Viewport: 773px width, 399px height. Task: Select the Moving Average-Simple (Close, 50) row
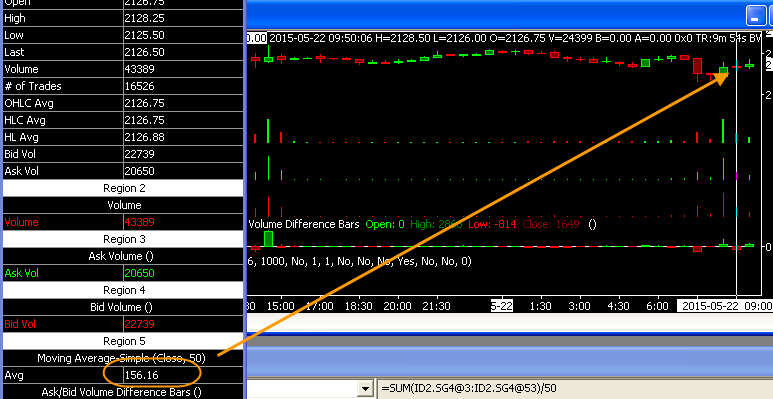coord(123,358)
